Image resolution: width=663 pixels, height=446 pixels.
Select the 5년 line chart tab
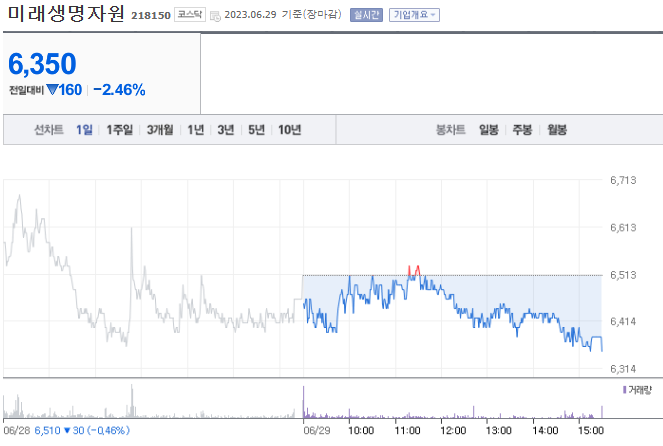[x=256, y=130]
